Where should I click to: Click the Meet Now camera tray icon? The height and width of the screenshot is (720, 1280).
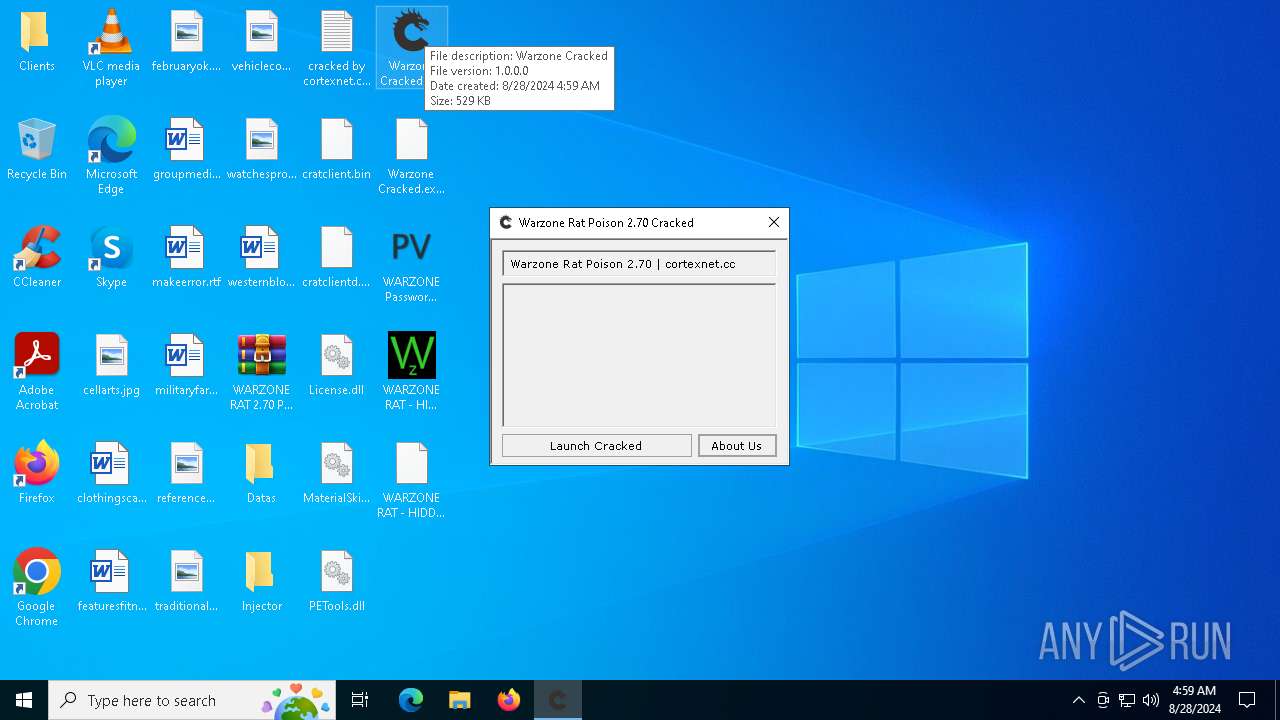(x=1103, y=700)
